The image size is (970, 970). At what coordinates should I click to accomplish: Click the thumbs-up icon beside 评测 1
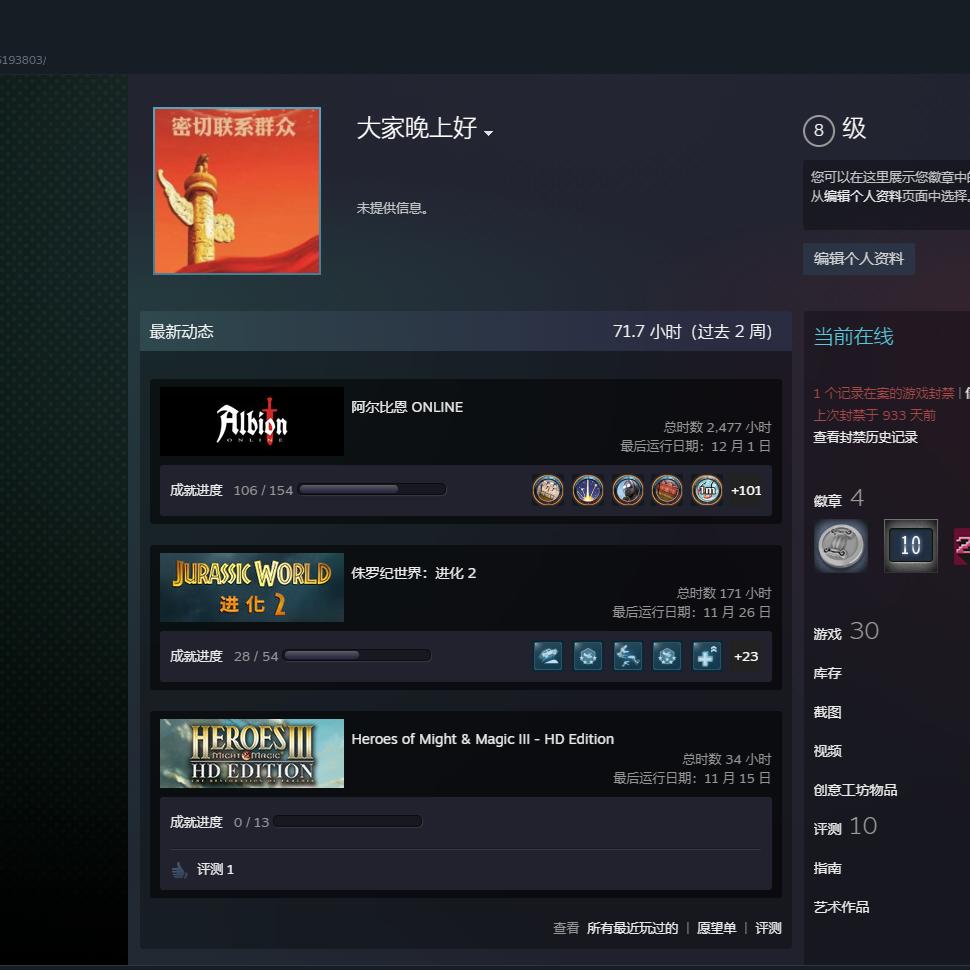(x=180, y=869)
